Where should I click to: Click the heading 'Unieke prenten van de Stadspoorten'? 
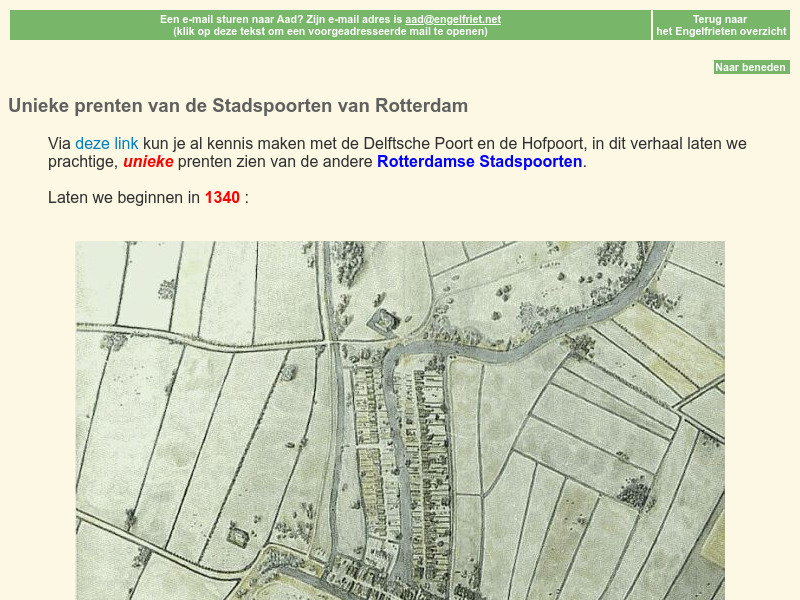tap(238, 105)
